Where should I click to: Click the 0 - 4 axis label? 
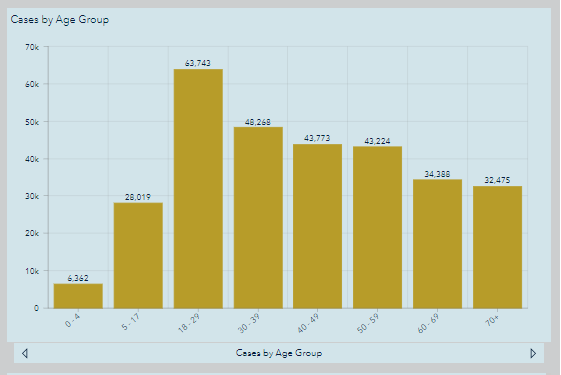click(x=73, y=320)
